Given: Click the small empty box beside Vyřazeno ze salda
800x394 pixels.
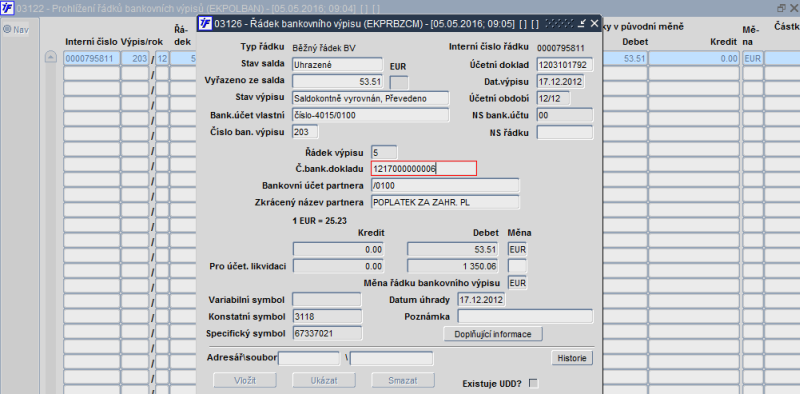Looking at the screenshot, I should point(399,82).
